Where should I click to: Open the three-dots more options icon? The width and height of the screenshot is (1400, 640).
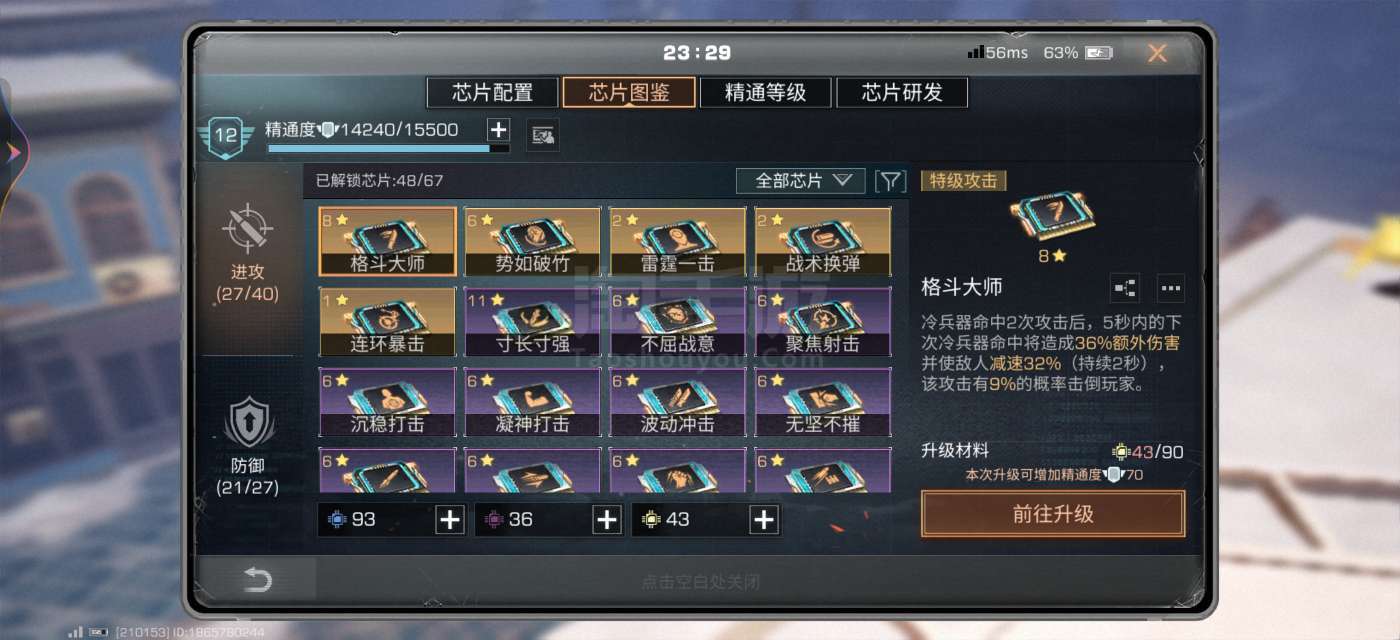click(1171, 288)
